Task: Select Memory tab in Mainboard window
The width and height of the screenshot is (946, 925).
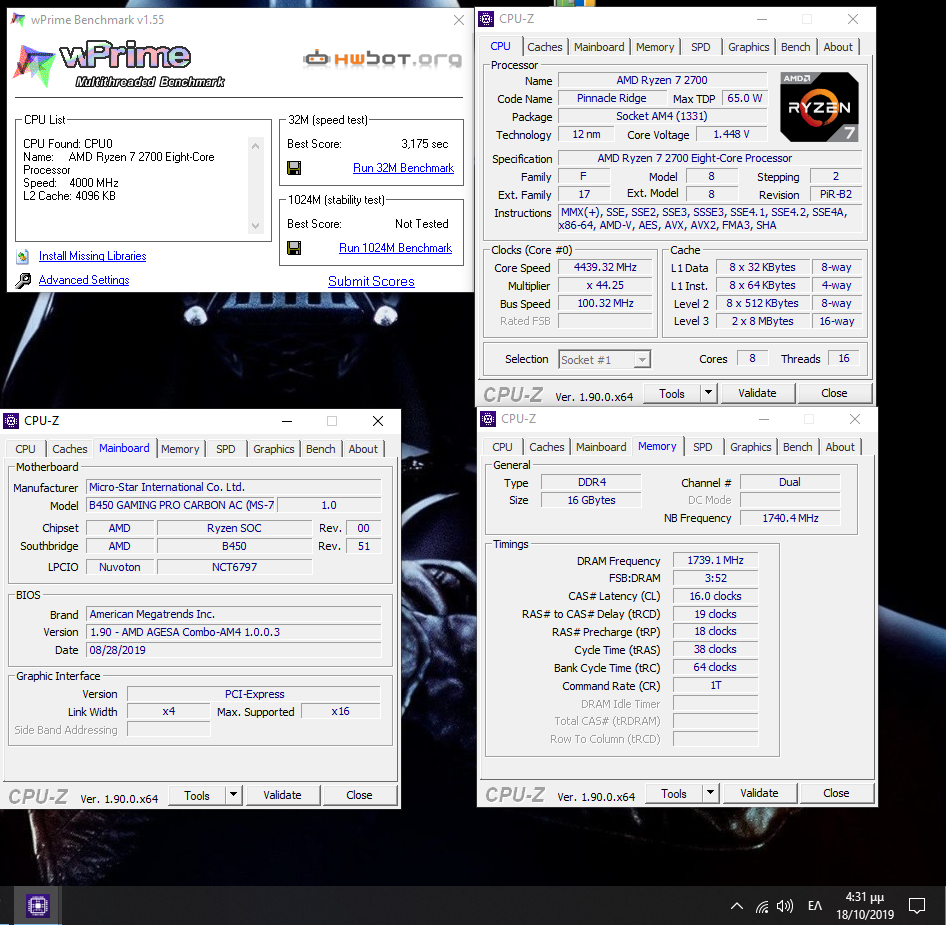Action: coord(180,449)
